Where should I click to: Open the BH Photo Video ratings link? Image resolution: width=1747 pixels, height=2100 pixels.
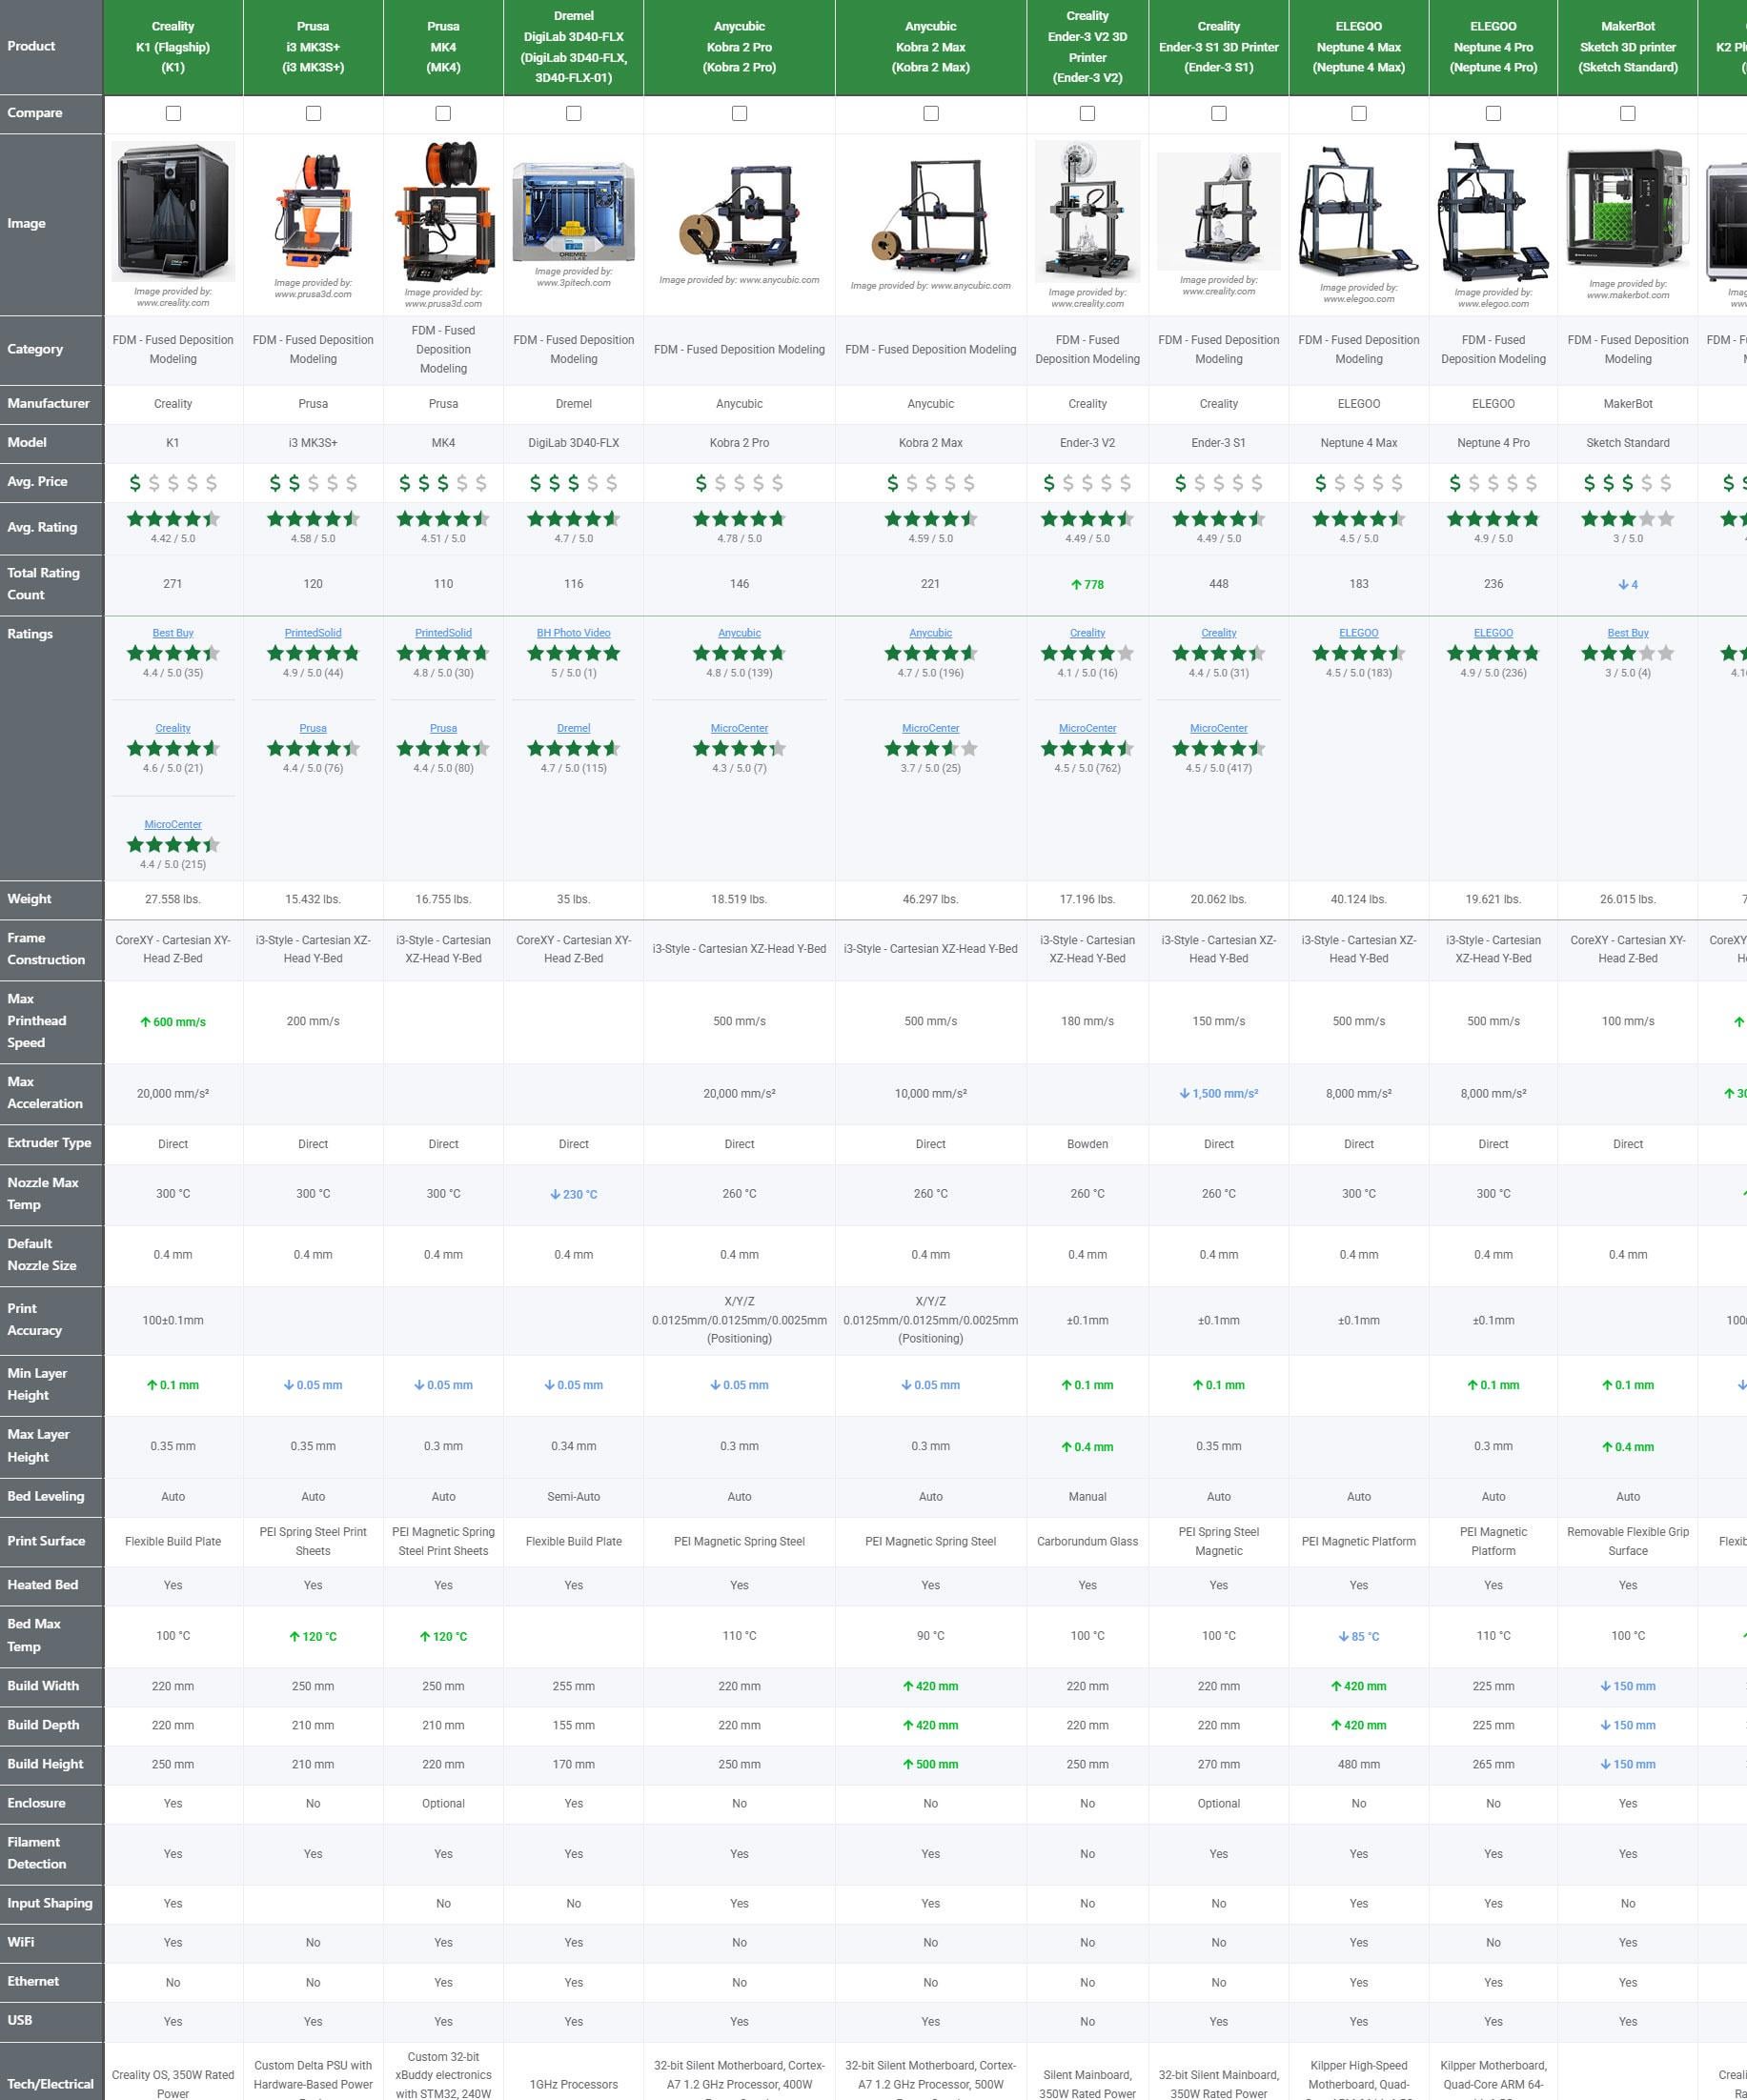[x=573, y=633]
